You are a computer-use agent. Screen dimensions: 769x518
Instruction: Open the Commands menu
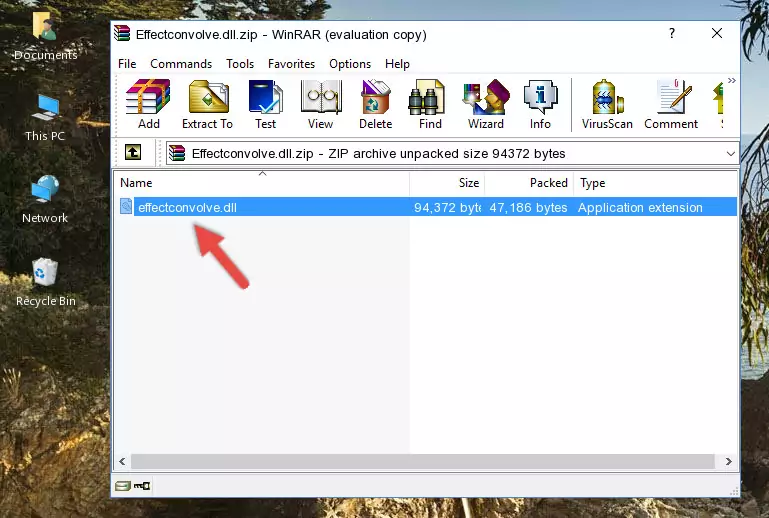tap(181, 64)
